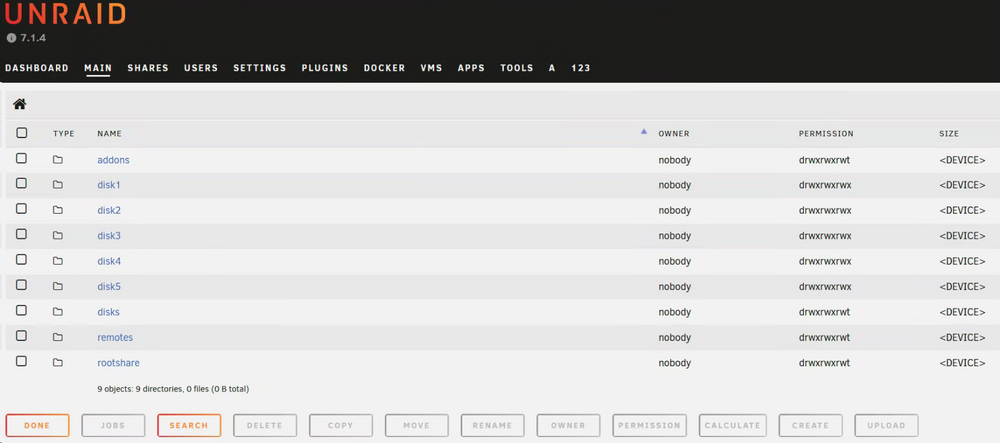This screenshot has height=443, width=1000.
Task: Open the disk1 folder link
Action: coord(109,185)
